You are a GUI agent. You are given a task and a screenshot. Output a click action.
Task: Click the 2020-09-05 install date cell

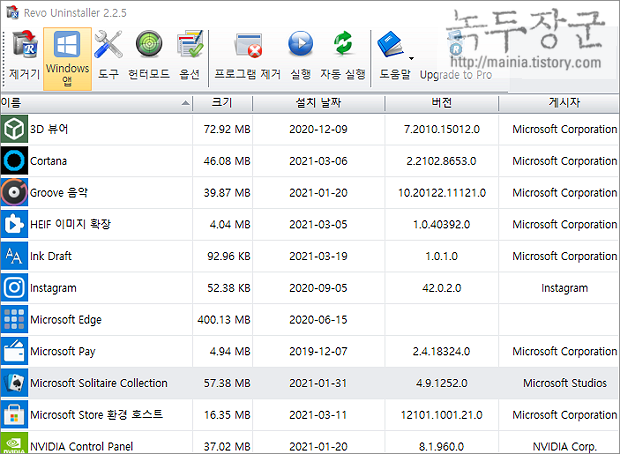pos(318,288)
